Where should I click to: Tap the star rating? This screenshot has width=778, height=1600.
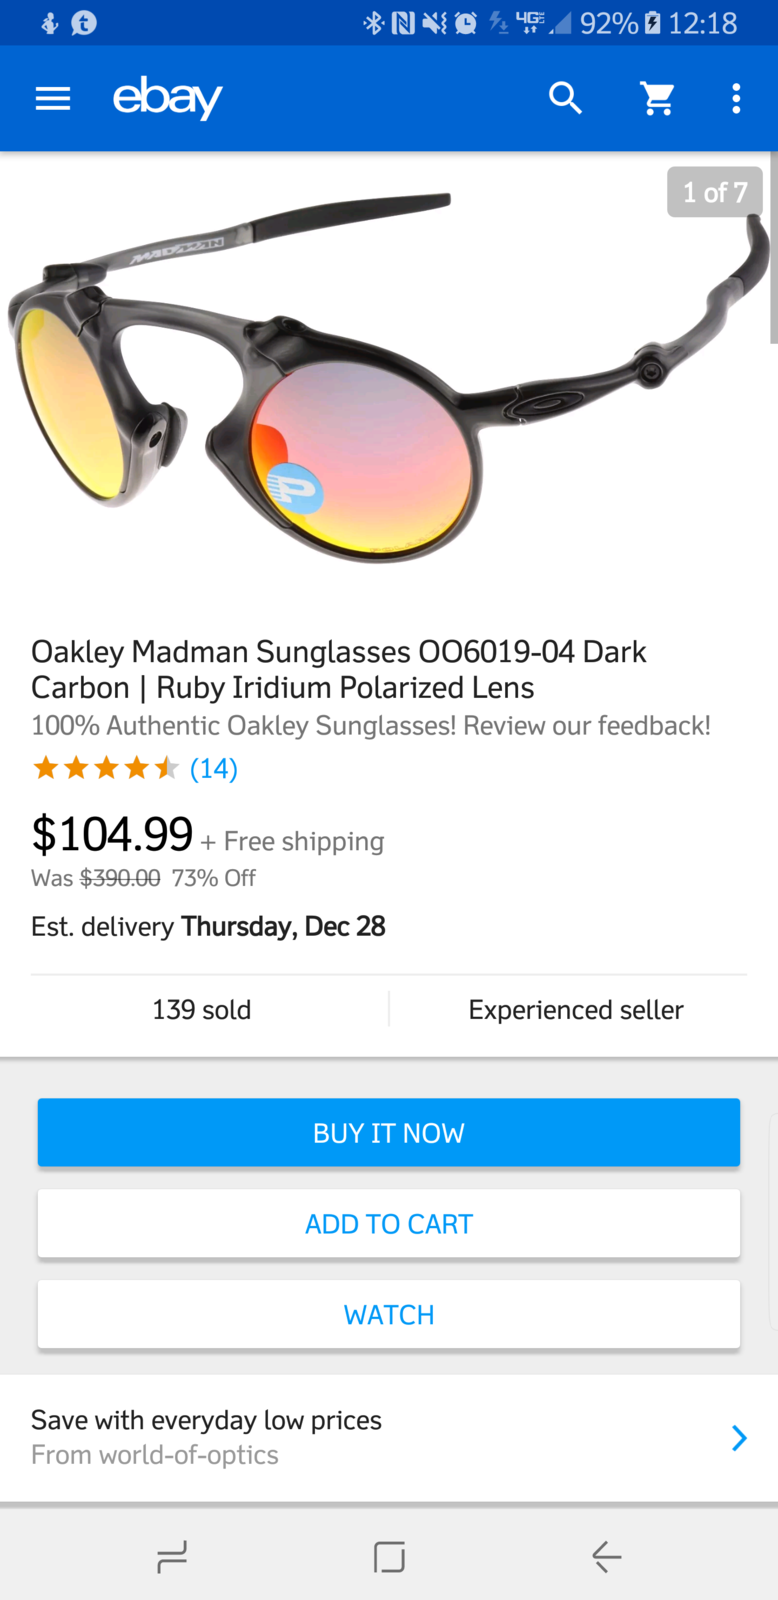[104, 768]
